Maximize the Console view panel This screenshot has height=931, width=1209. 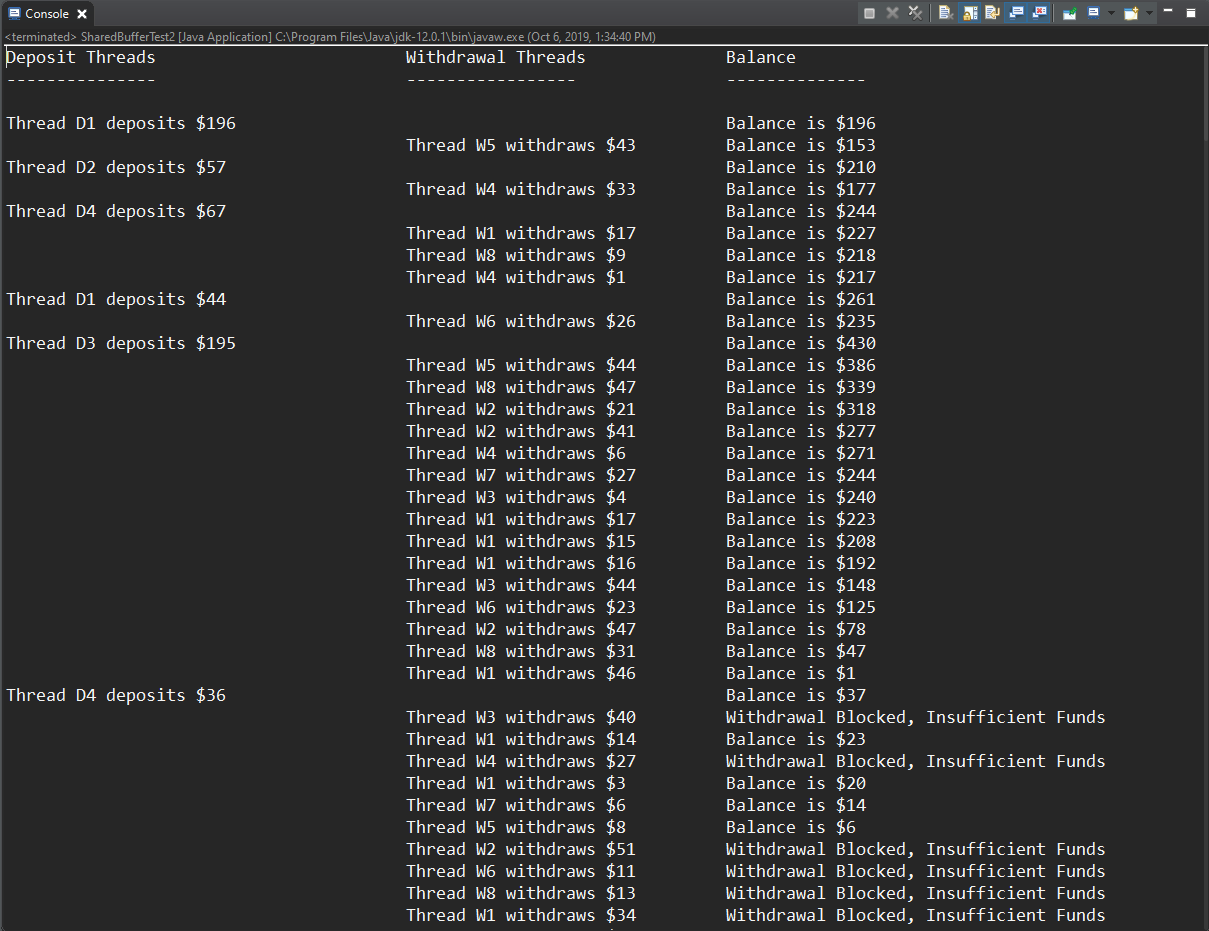click(1191, 13)
